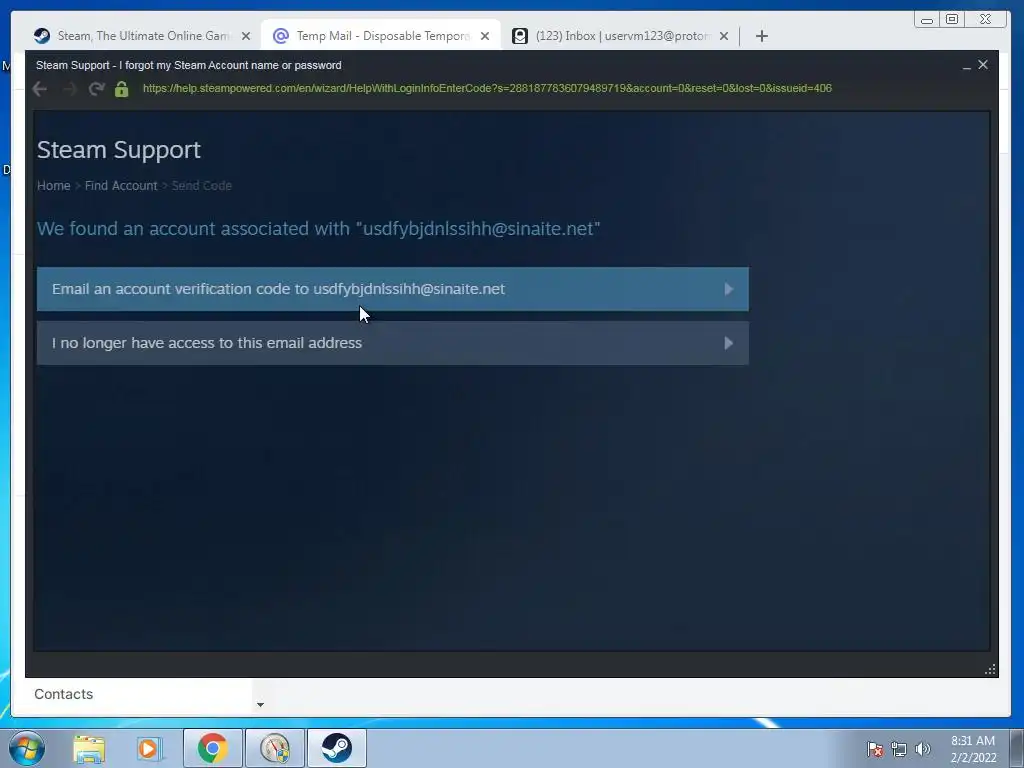
Task: Click arrow on no longer have access row
Action: pyautogui.click(x=729, y=343)
